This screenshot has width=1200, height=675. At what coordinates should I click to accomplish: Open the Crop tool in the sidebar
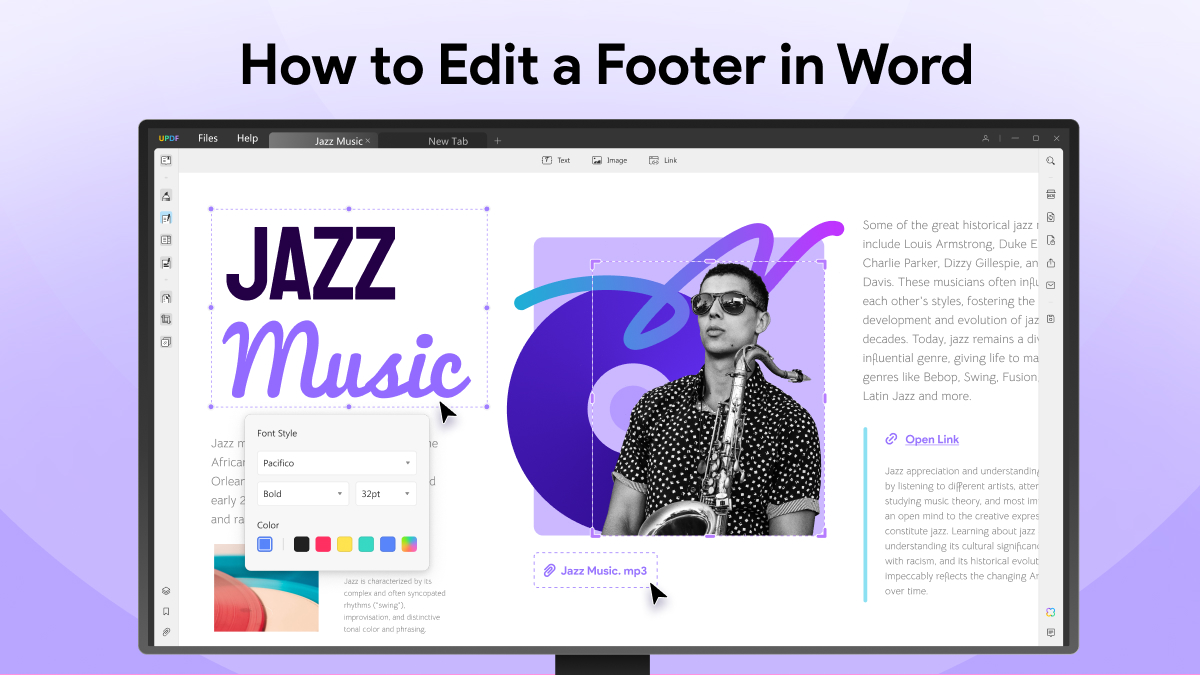(x=166, y=319)
